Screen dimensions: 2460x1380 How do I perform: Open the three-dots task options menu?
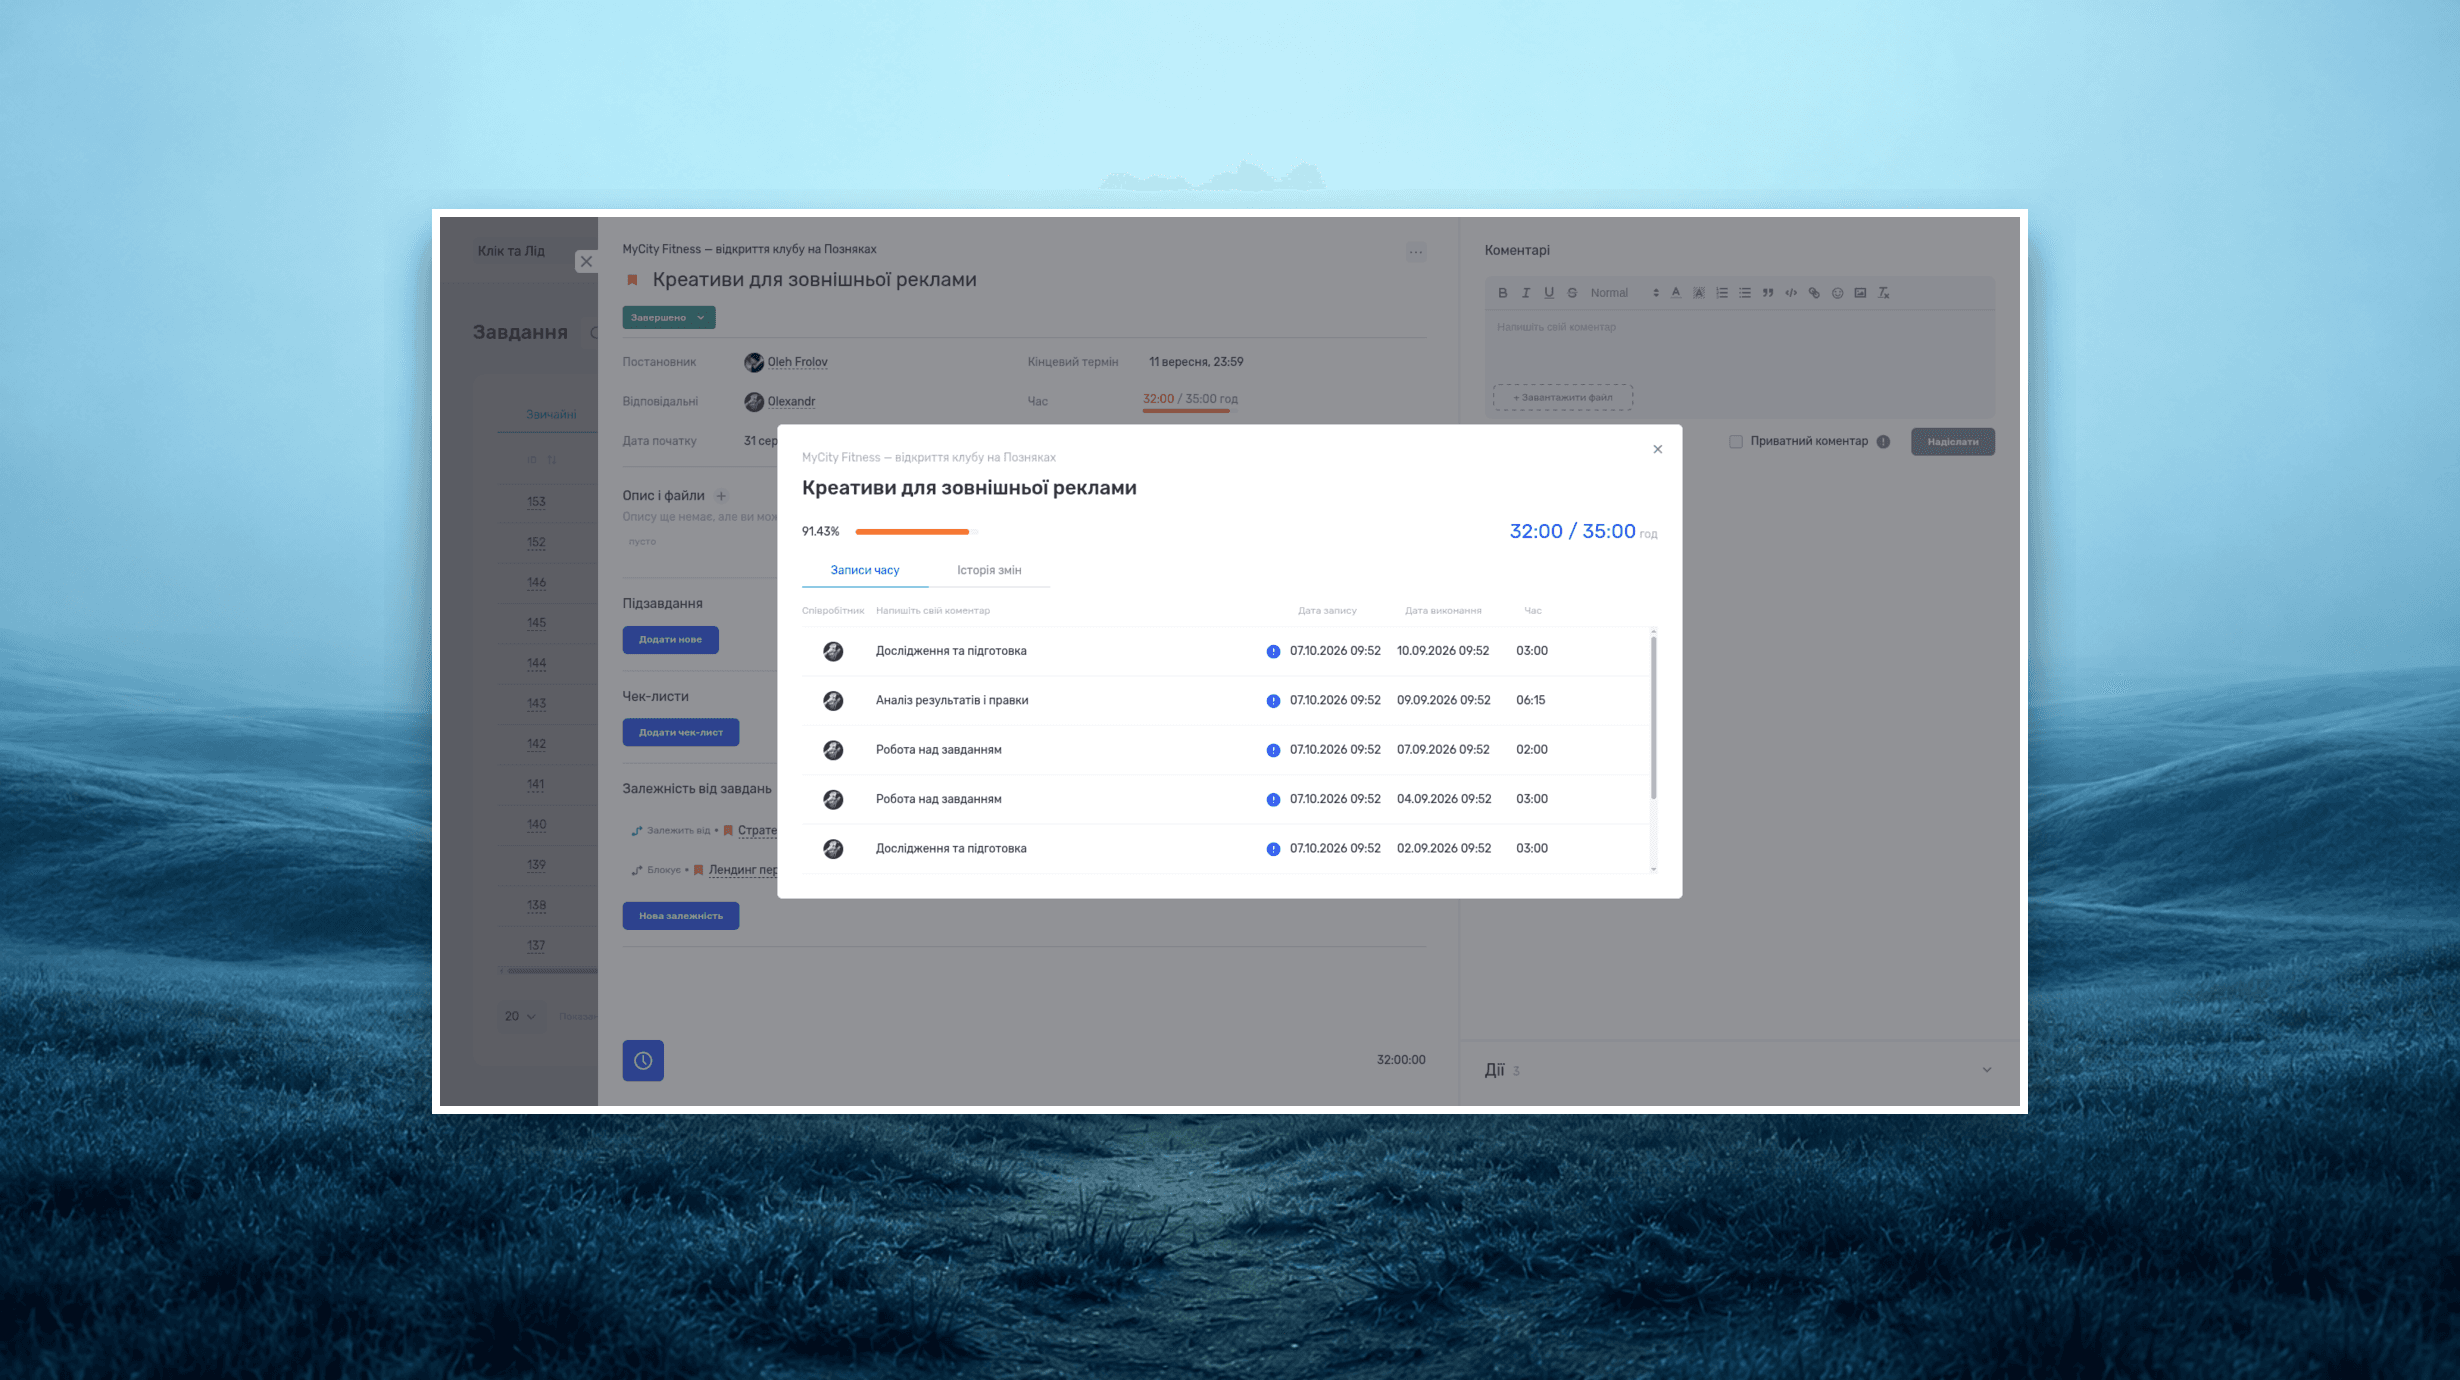click(1416, 252)
